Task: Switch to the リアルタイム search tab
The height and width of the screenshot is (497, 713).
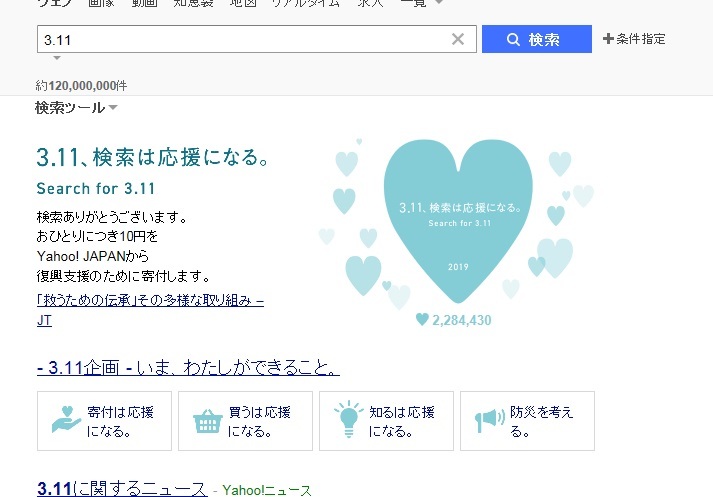Action: [306, 3]
